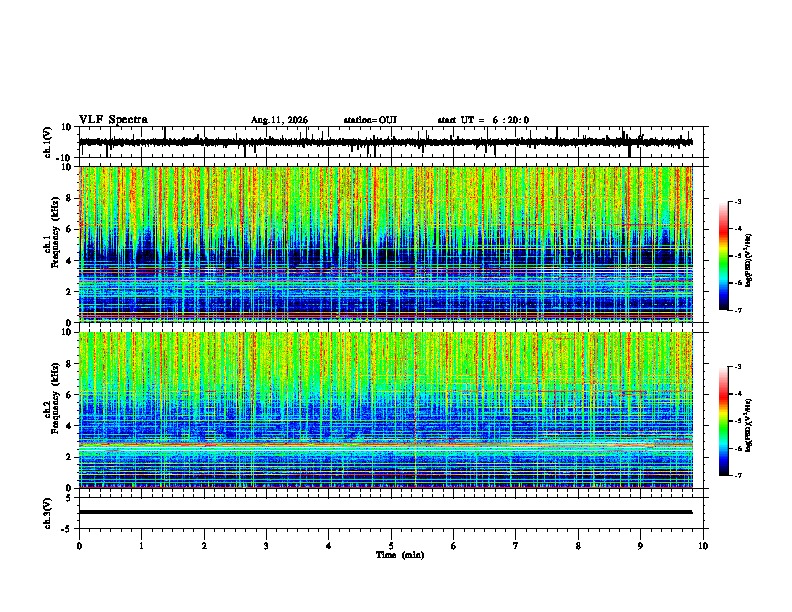Click the ch.1 voltage waveform trace
The width and height of the screenshot is (792, 612).
[x=385, y=142]
